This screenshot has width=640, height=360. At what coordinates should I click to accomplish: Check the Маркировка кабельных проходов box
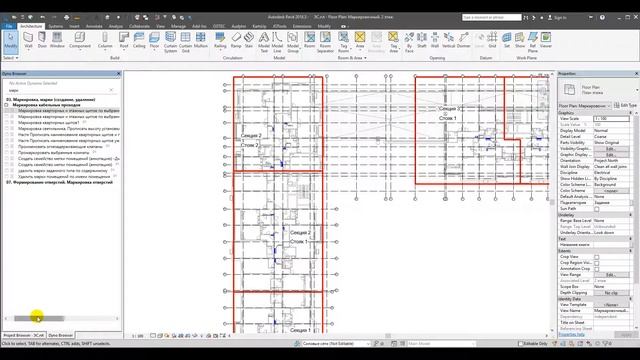[x=7, y=105]
